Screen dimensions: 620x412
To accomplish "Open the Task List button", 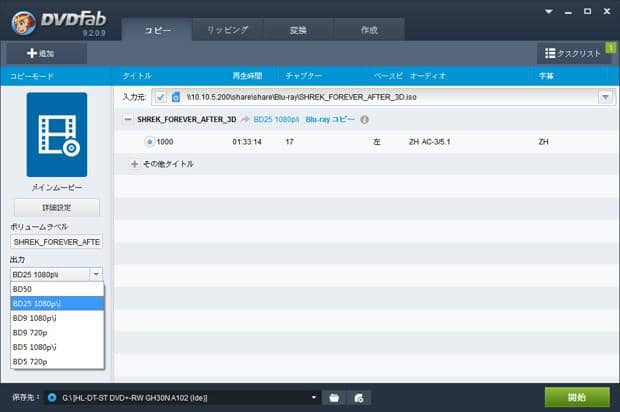I will tap(573, 53).
